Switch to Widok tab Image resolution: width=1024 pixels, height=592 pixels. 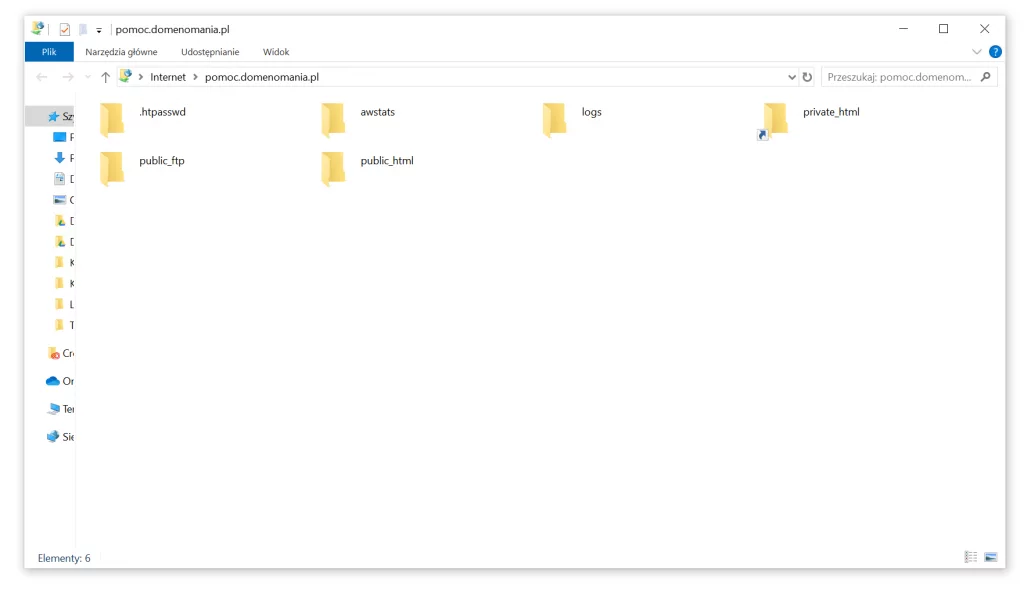click(x=276, y=52)
